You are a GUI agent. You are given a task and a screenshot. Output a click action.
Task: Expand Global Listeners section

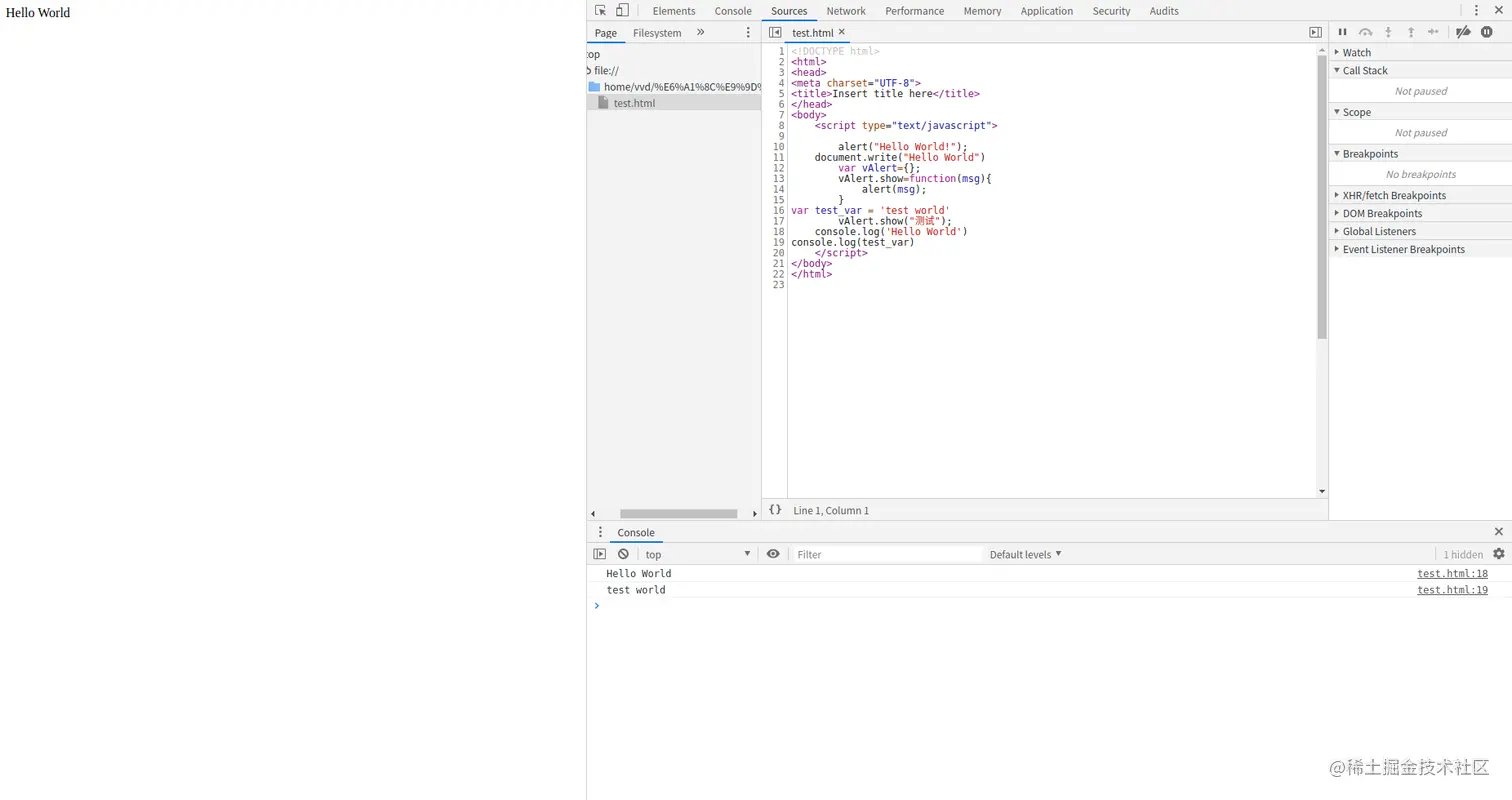point(1420,231)
